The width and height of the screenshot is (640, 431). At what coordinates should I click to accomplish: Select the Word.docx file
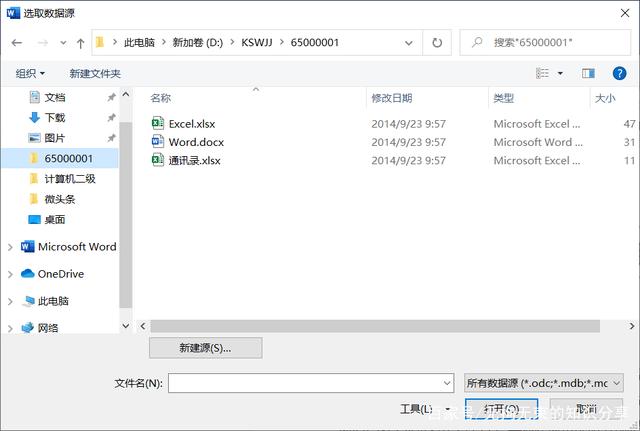click(196, 142)
